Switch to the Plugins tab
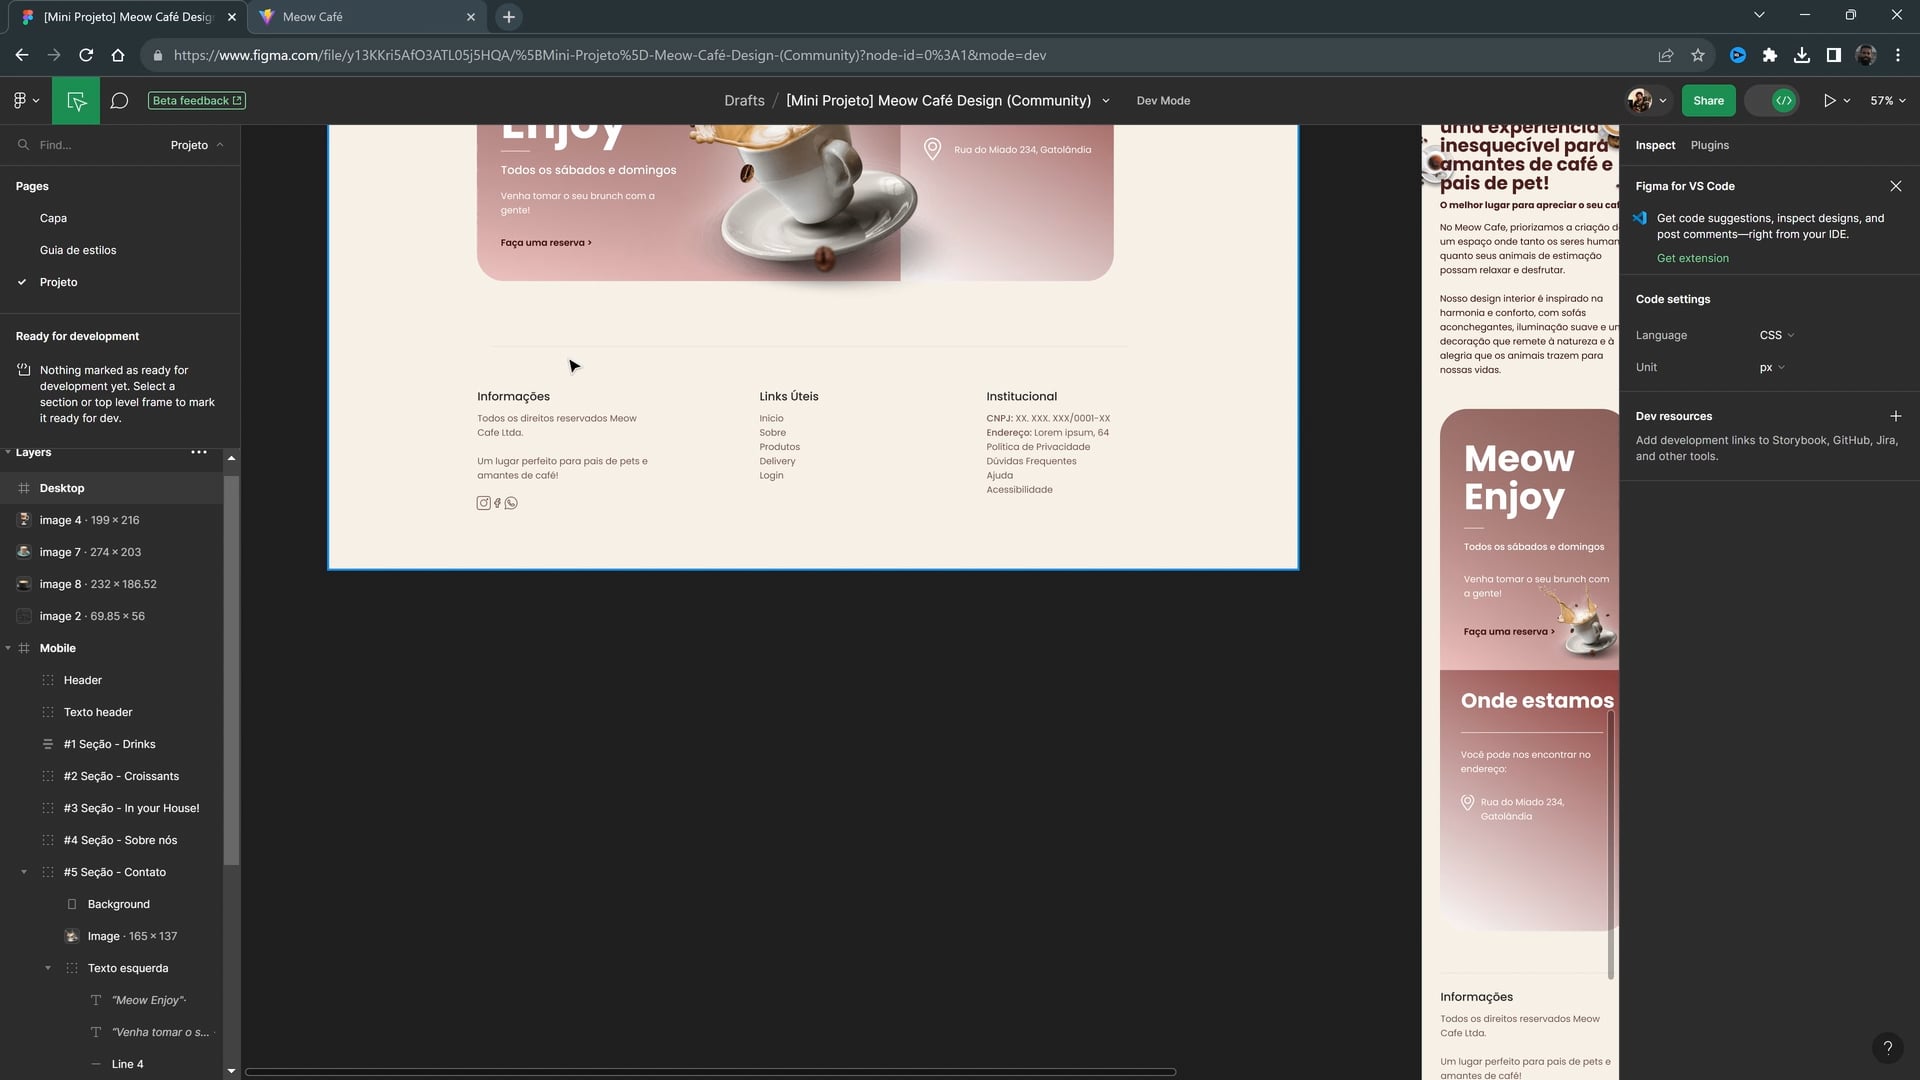 coord(1709,145)
